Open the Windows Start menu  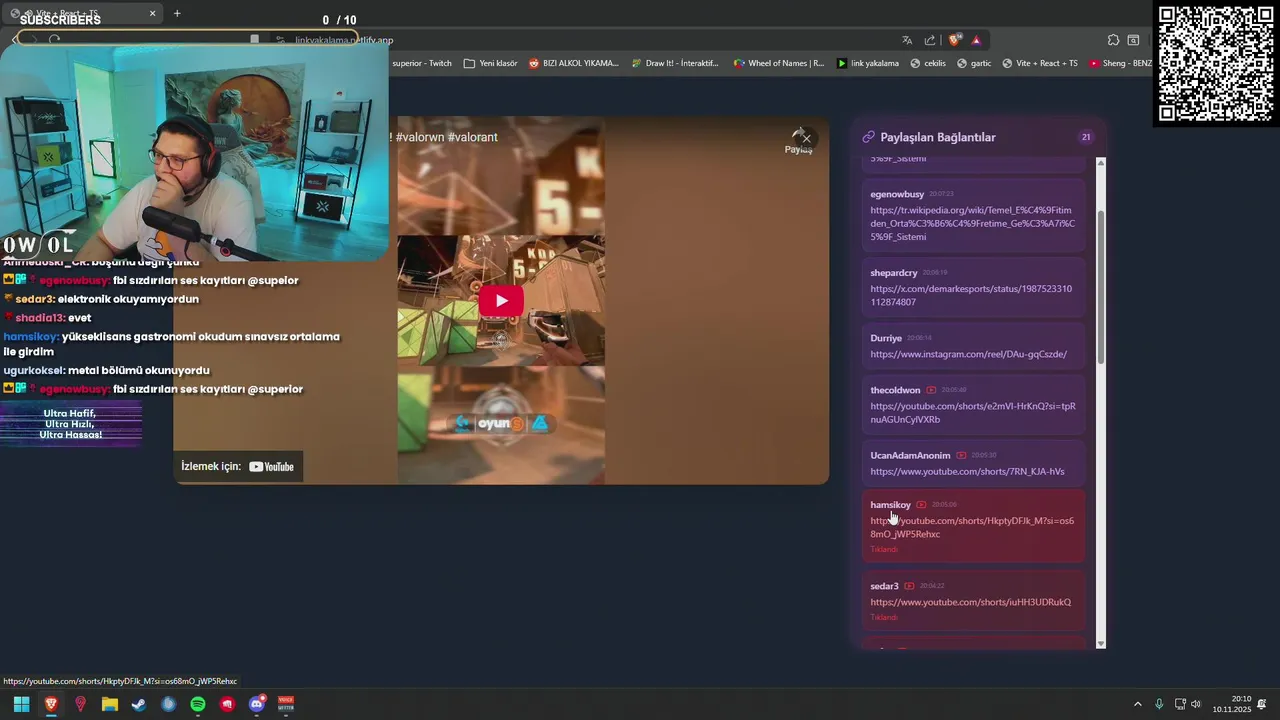[21, 704]
